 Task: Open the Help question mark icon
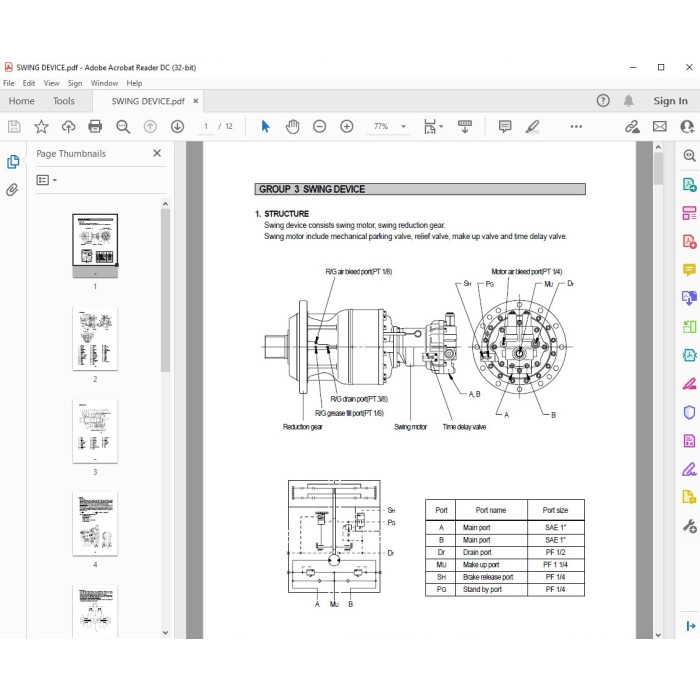click(603, 101)
